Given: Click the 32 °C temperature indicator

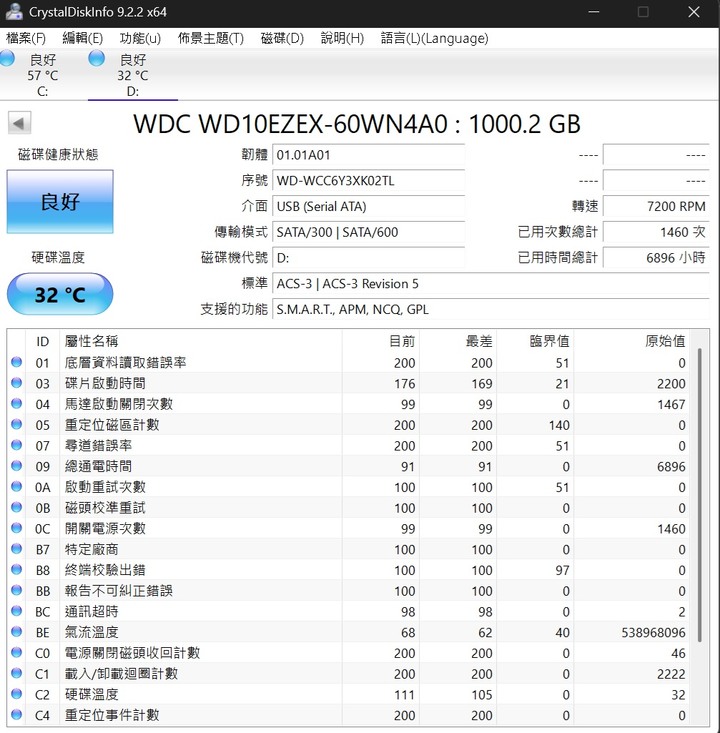Looking at the screenshot, I should point(60,294).
